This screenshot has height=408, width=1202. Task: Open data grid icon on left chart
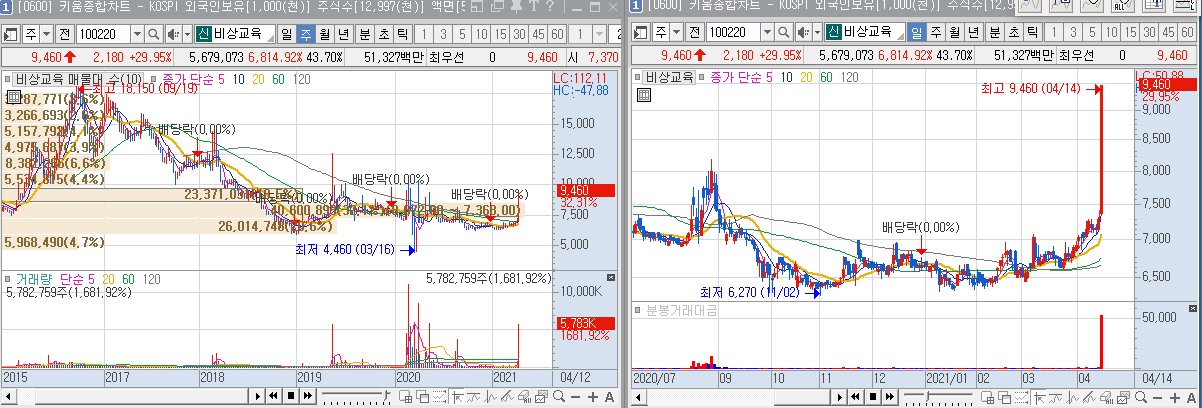[13, 97]
